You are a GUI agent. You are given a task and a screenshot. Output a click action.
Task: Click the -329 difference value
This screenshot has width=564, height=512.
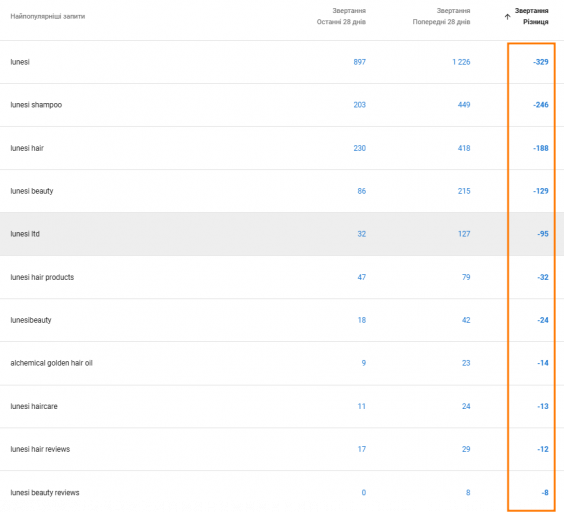pos(541,62)
